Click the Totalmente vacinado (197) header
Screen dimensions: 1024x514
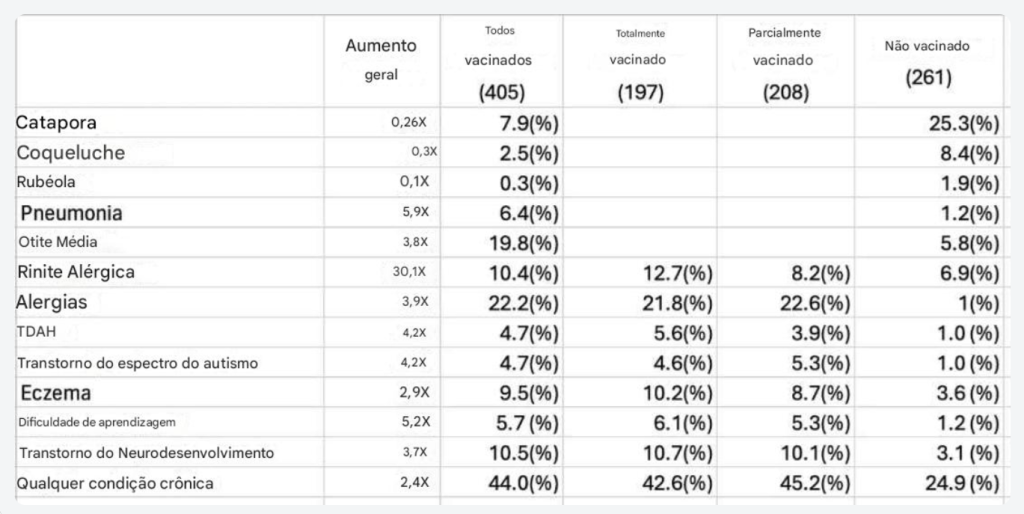640,63
